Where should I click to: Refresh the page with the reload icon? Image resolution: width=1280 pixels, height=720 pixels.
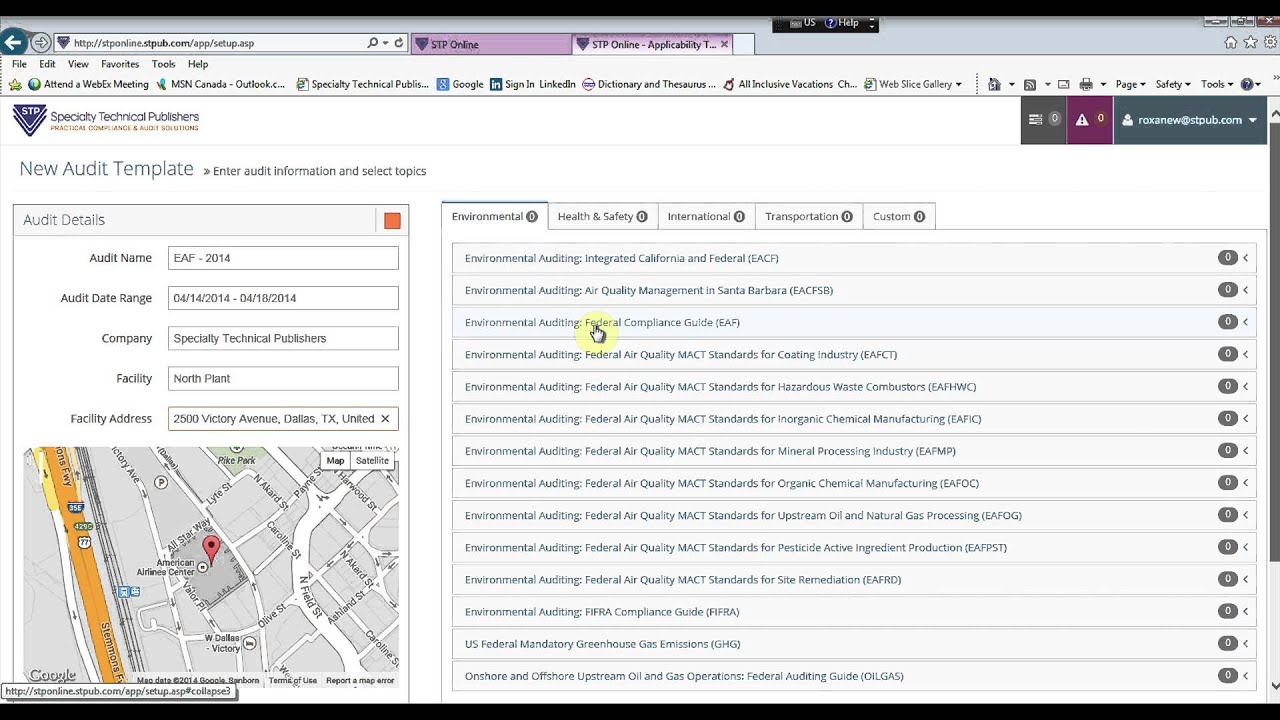398,43
